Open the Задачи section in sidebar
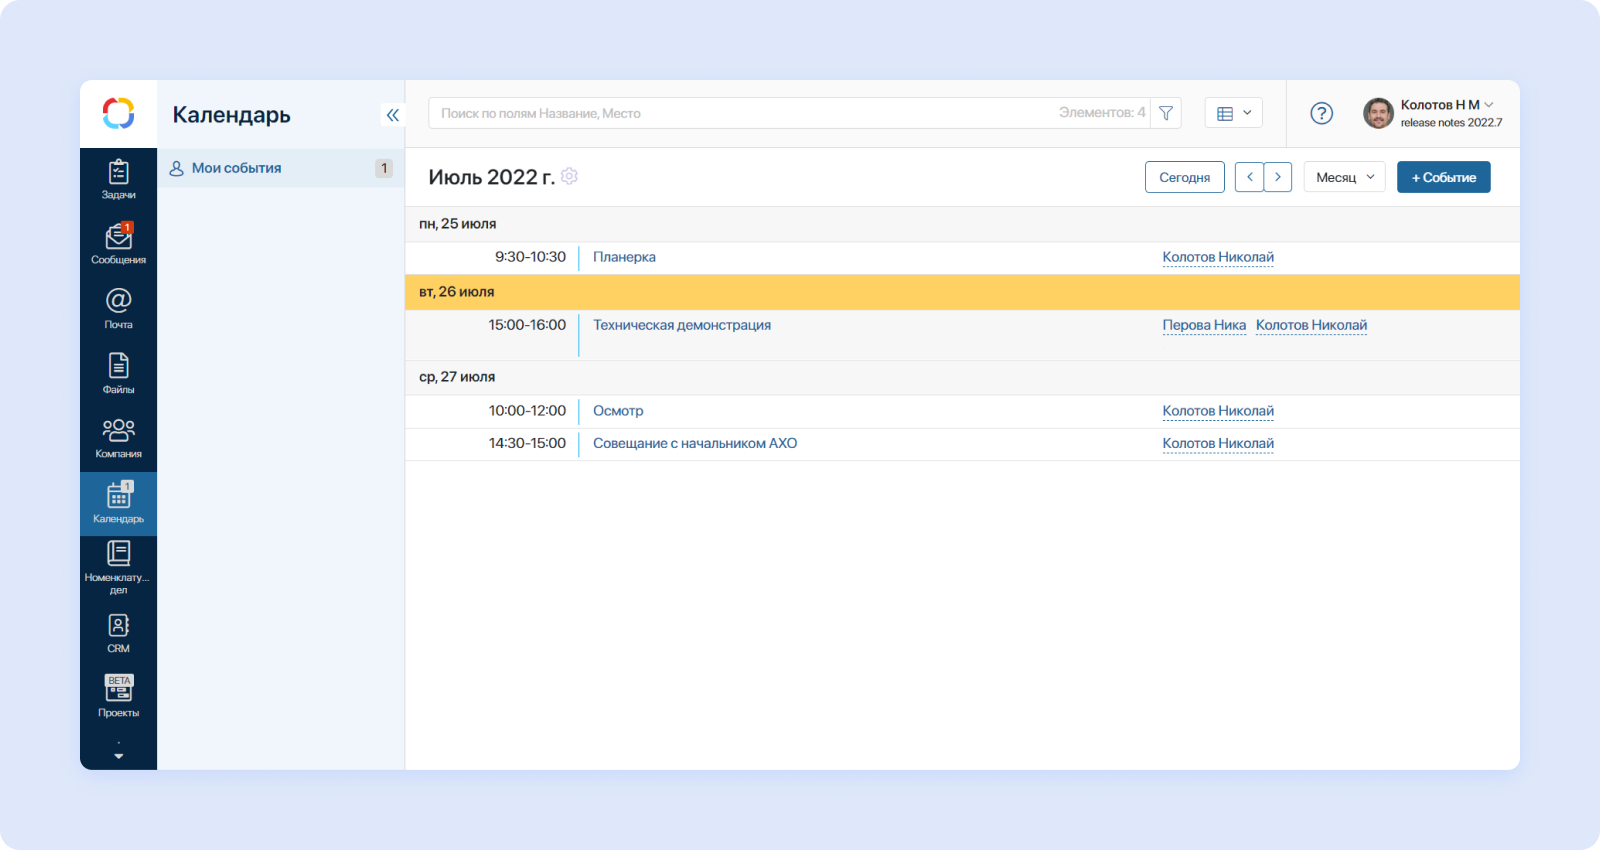 click(118, 180)
